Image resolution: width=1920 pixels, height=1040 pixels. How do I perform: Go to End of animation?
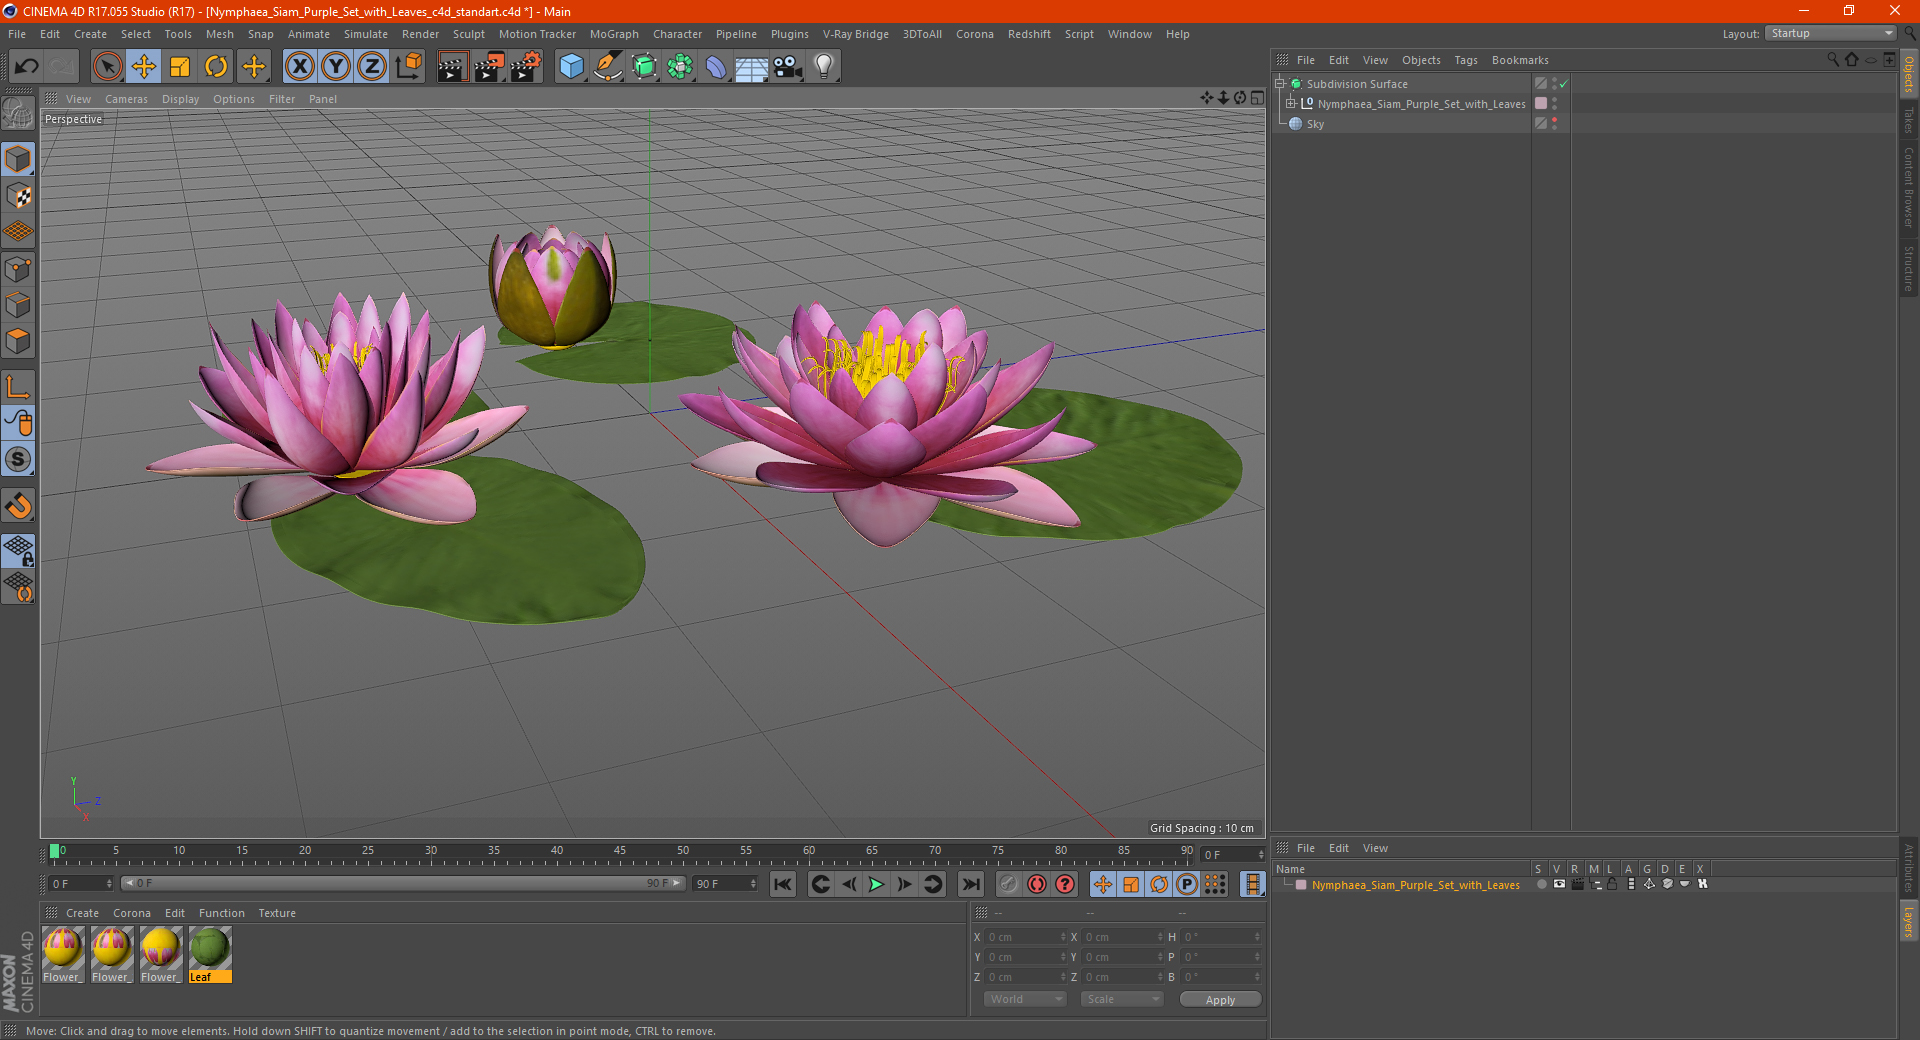coord(970,884)
